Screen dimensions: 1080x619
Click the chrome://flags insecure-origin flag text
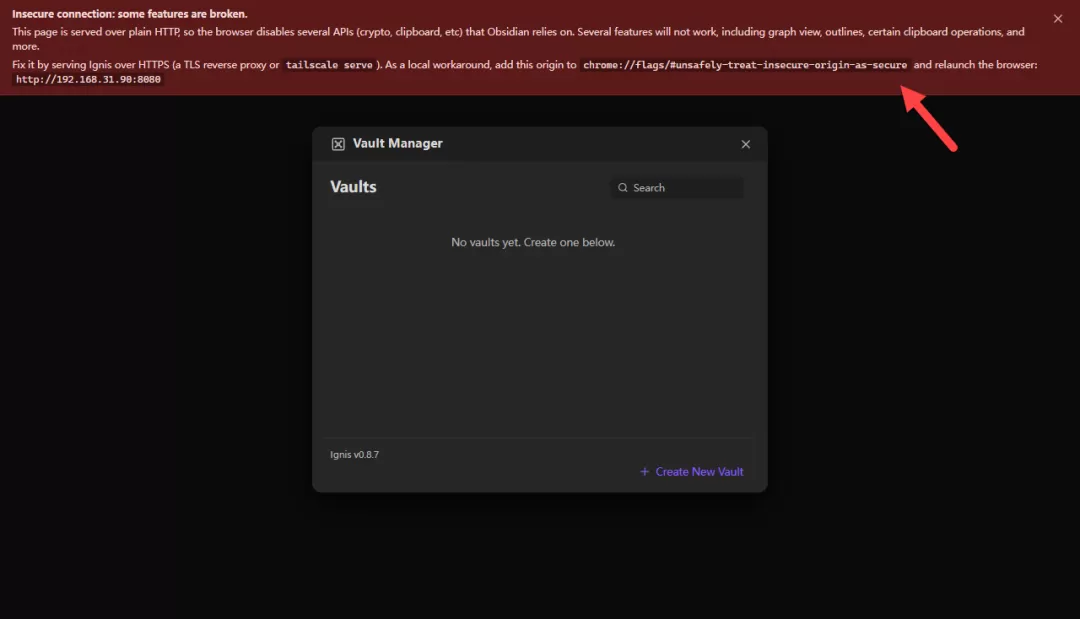click(x=745, y=65)
